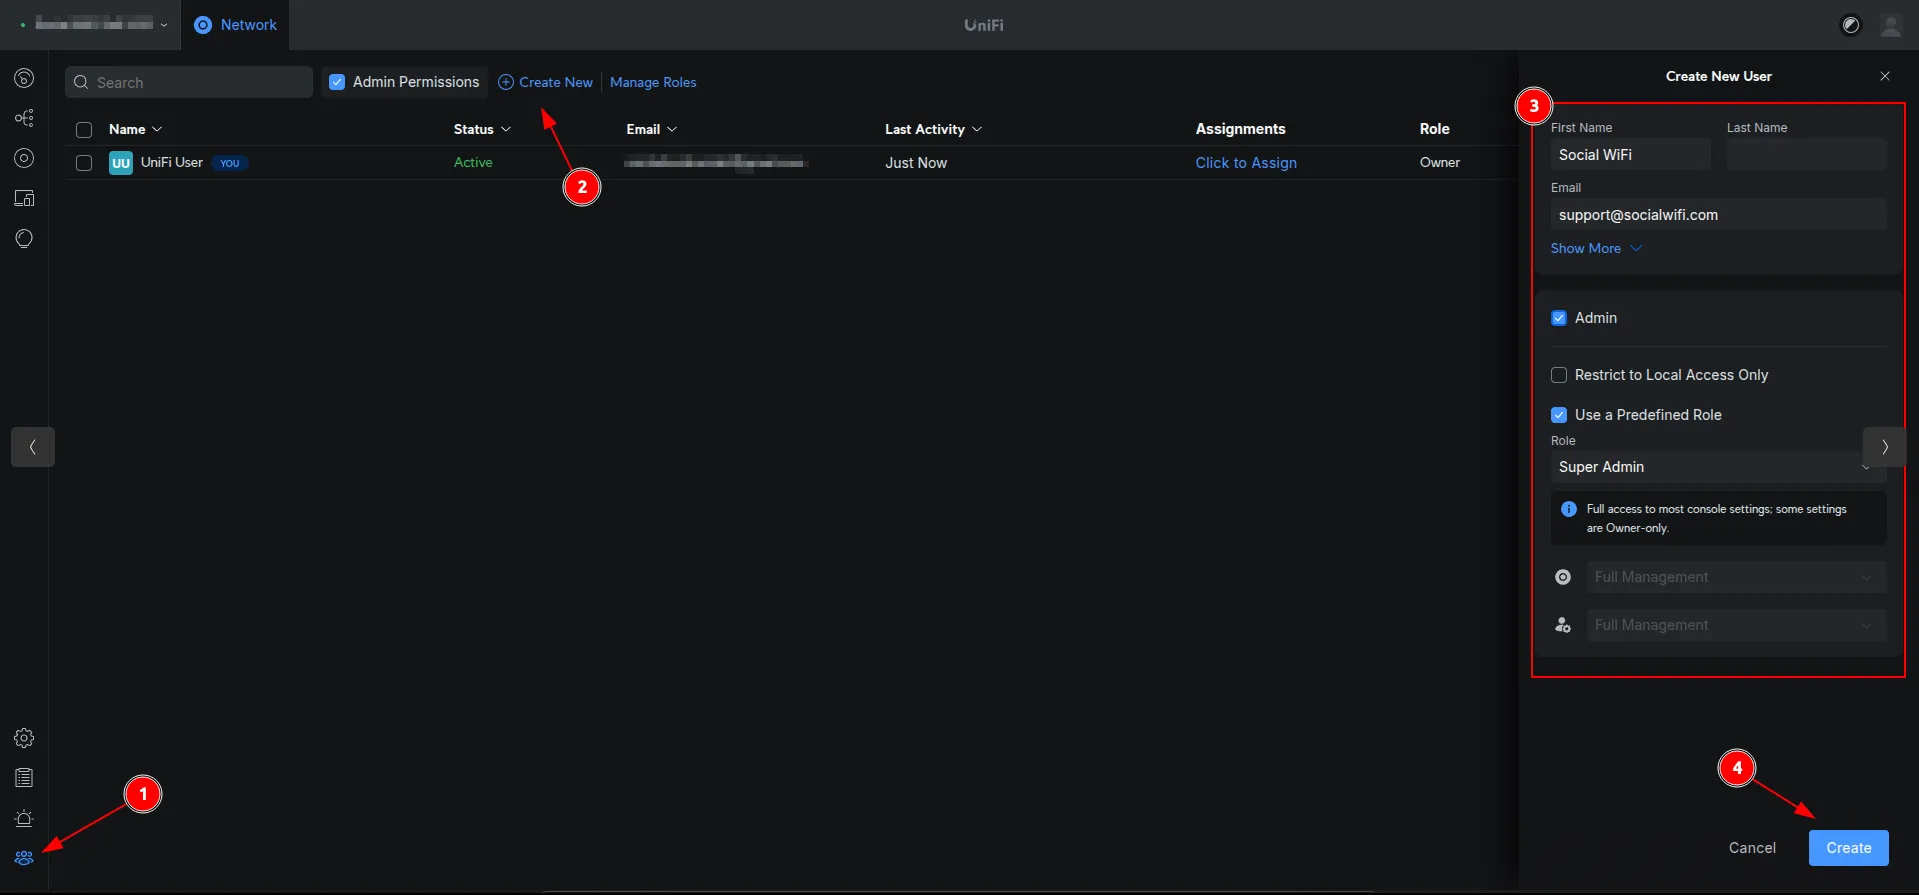Sort by Name column chevron
Screen dimensions: 1919x895
(157, 129)
